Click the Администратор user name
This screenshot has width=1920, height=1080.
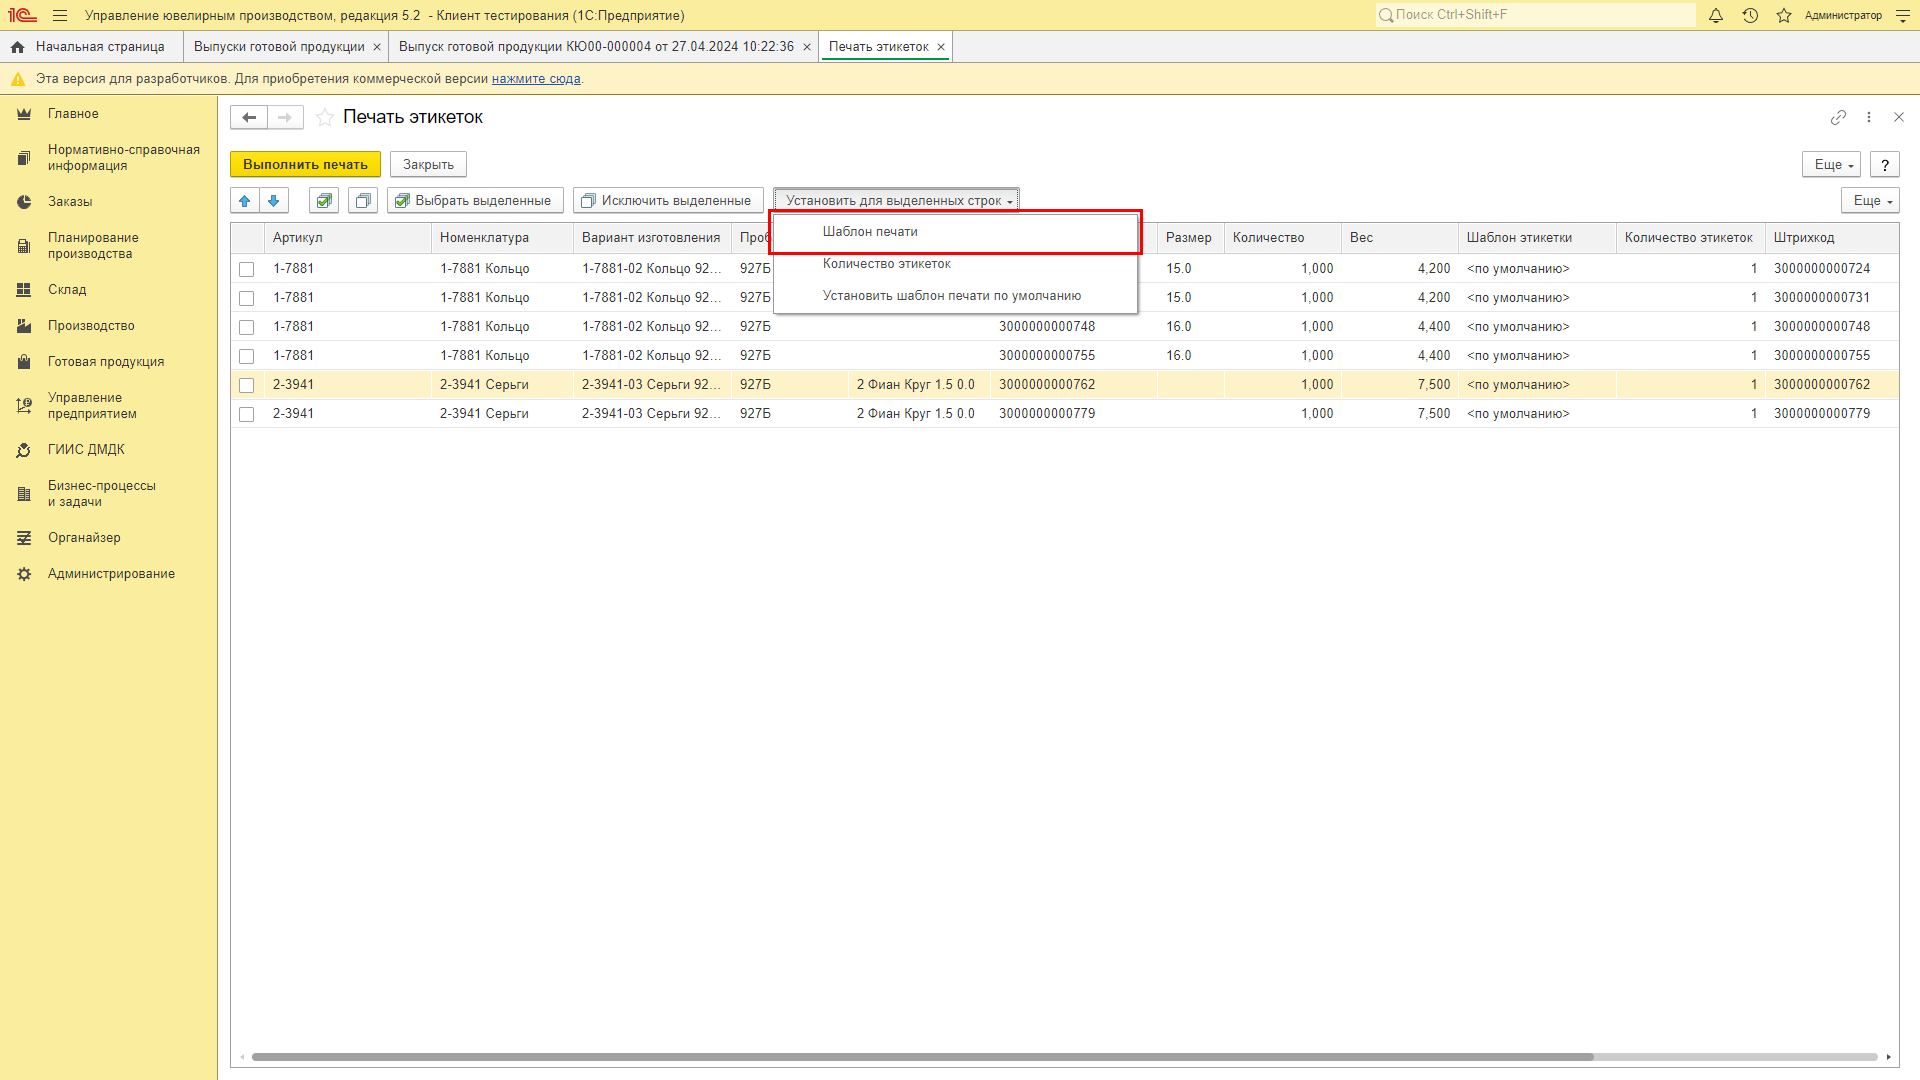pos(1843,15)
